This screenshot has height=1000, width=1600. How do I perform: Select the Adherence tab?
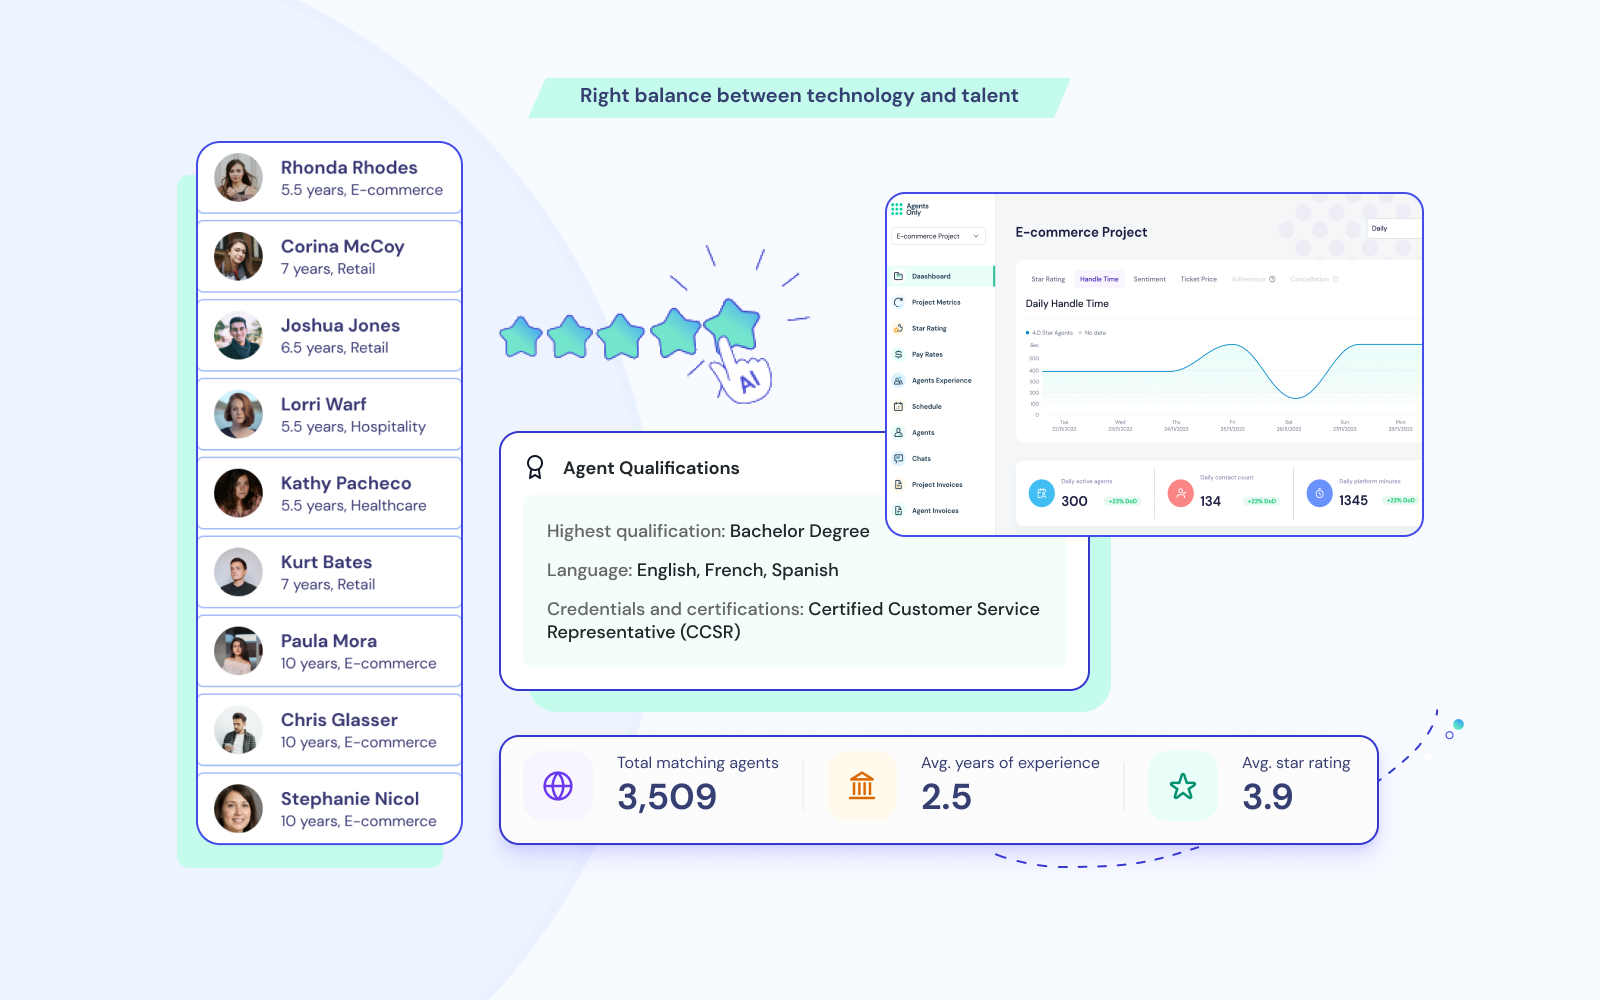(x=1248, y=279)
